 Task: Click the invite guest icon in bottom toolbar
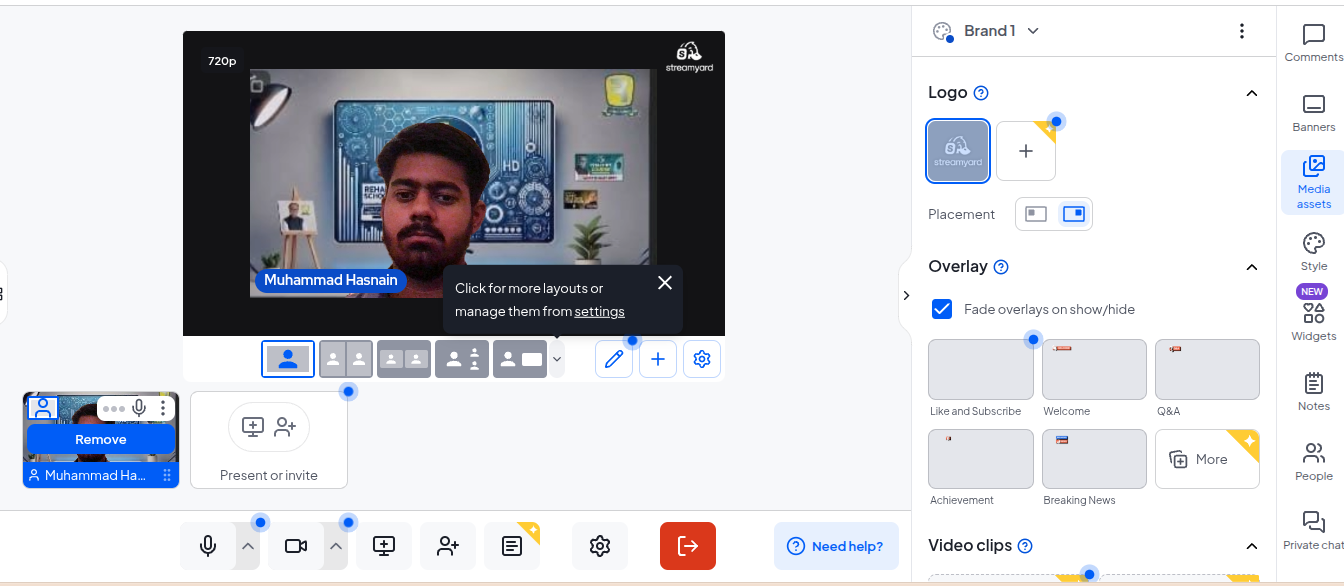coord(448,546)
